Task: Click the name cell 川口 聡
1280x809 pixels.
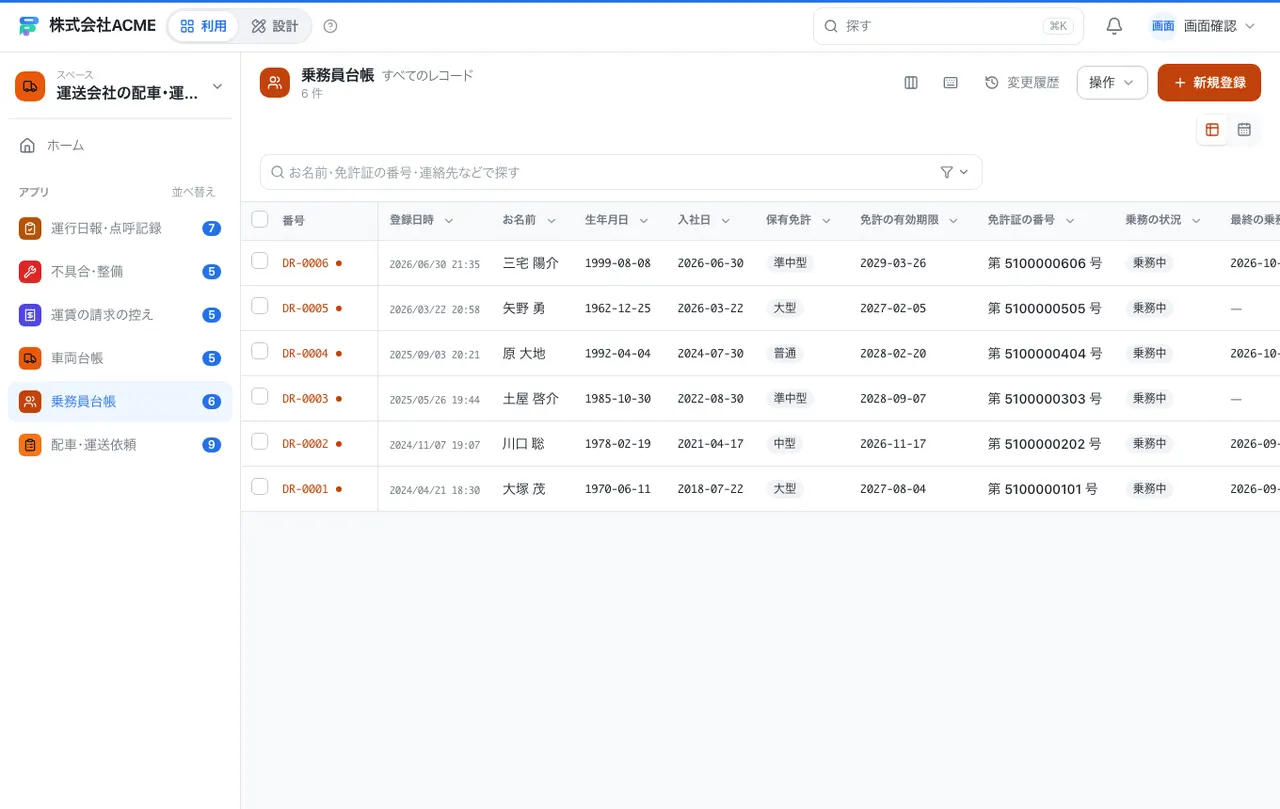Action: [523, 444]
